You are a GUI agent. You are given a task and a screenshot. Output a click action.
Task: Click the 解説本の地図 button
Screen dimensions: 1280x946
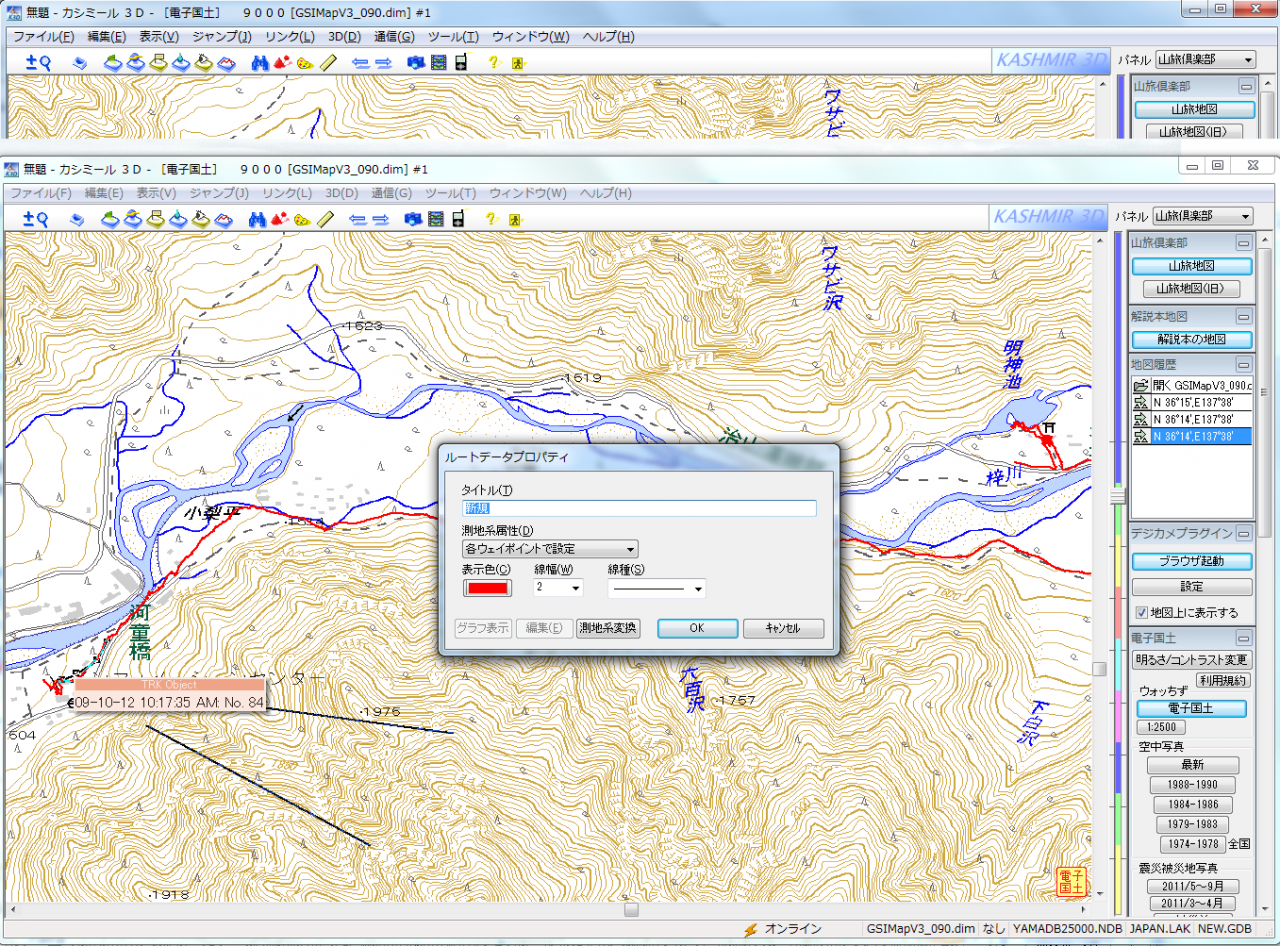pos(1192,339)
